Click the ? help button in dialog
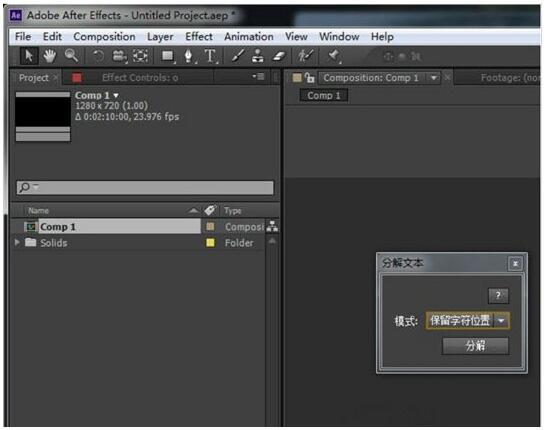The image size is (550, 430). point(498,295)
